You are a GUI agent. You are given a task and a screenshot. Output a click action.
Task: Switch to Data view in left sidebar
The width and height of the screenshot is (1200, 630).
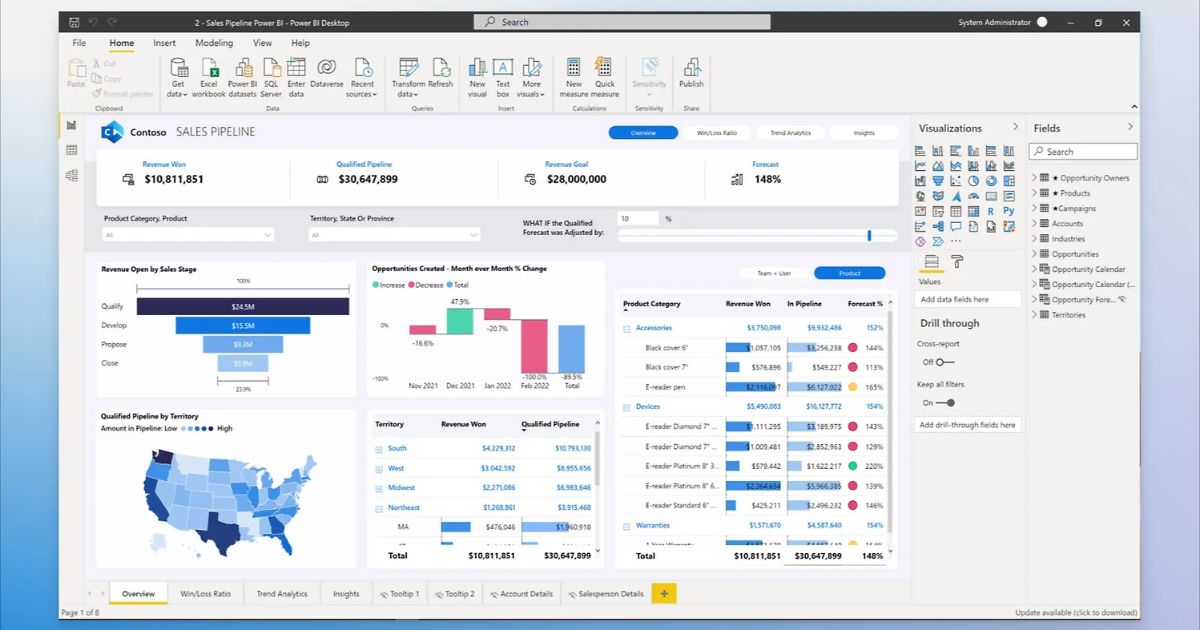[71, 150]
